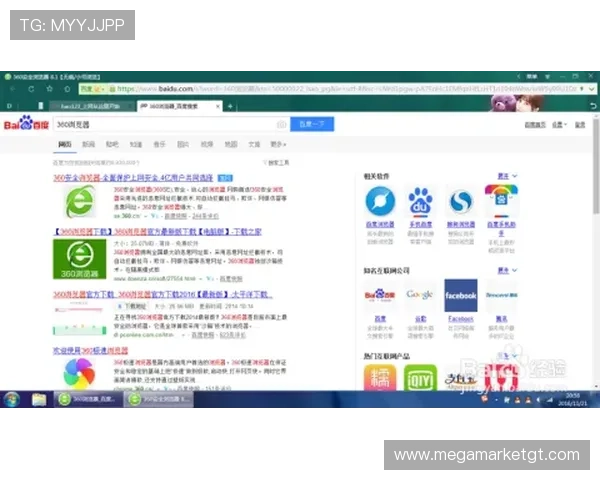The image size is (600, 480).
Task: Close the 360浏览器 百度搜索 tab
Action: (218, 106)
